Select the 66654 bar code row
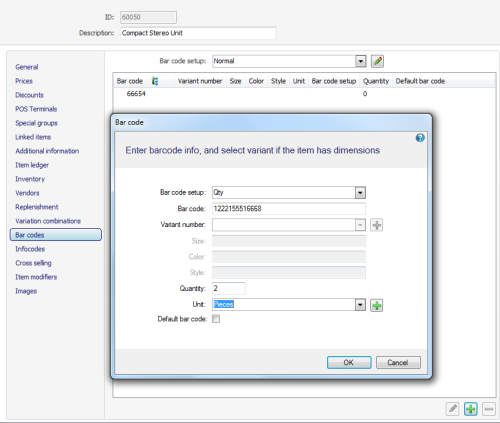500x423 pixels. (x=304, y=94)
